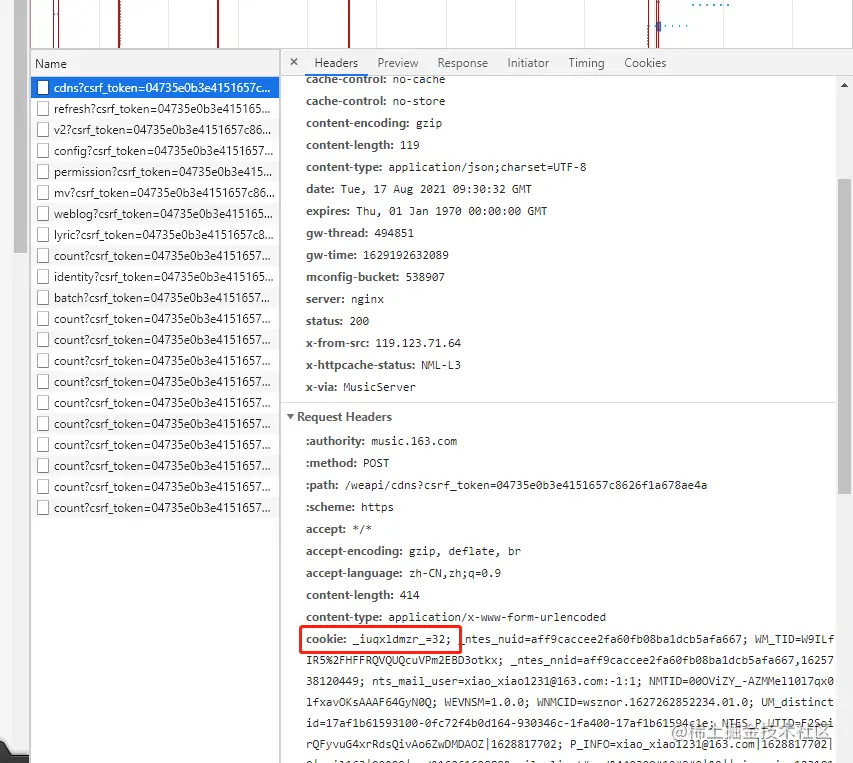853x763 pixels.
Task: Click the file icon of weblog request
Action: click(x=43, y=214)
